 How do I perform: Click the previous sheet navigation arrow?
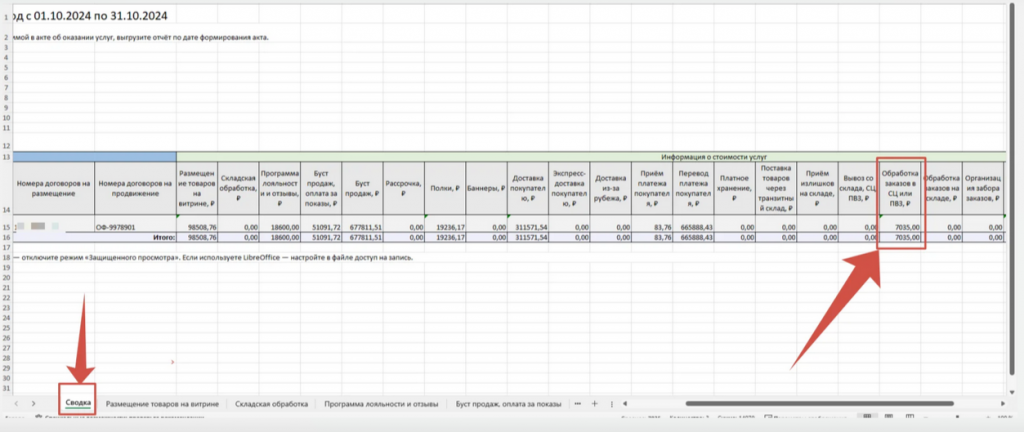coord(16,404)
